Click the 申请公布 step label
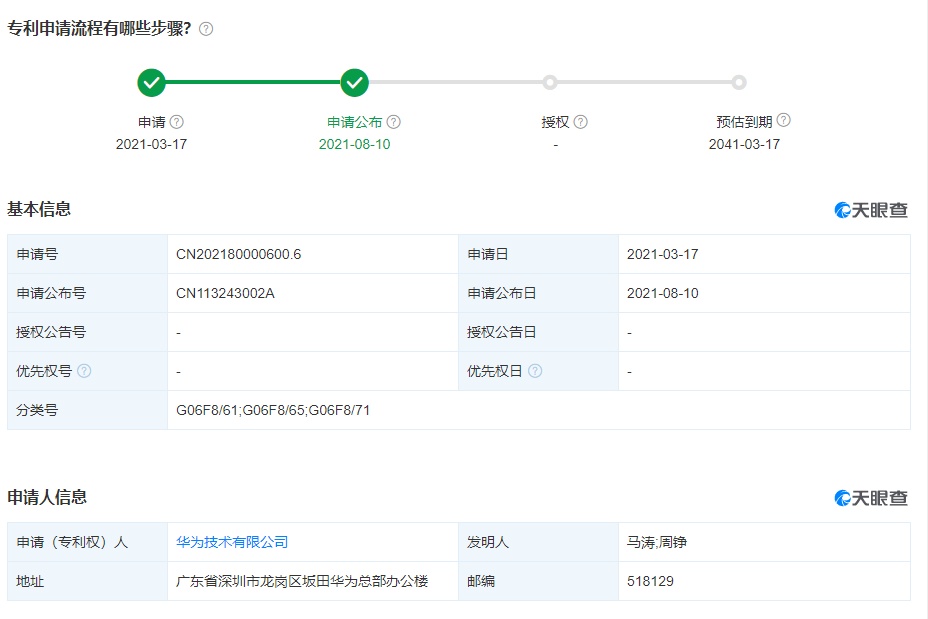The height and width of the screenshot is (619, 928). tap(354, 122)
